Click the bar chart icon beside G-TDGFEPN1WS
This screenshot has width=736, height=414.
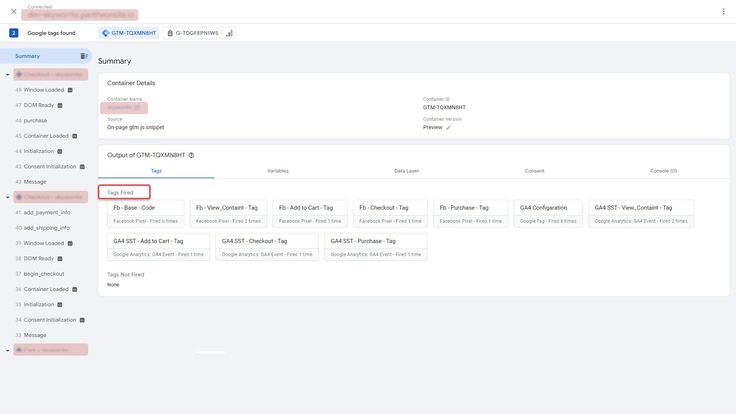[230, 33]
